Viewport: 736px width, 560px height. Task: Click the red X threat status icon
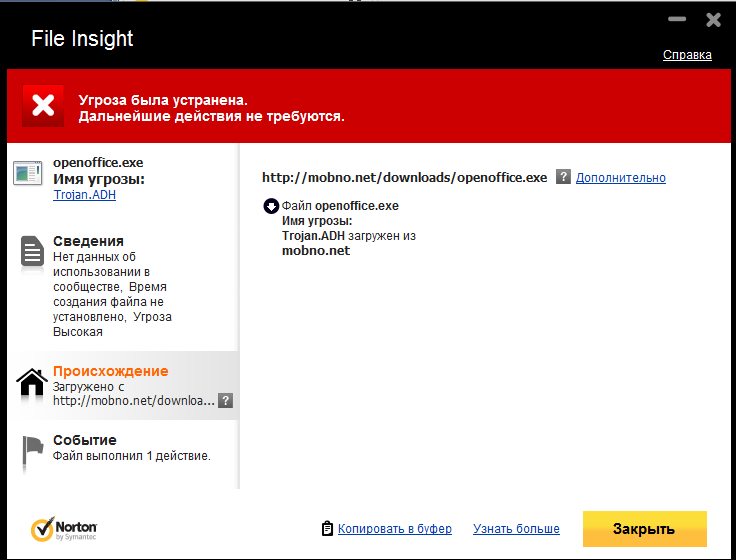pos(43,106)
